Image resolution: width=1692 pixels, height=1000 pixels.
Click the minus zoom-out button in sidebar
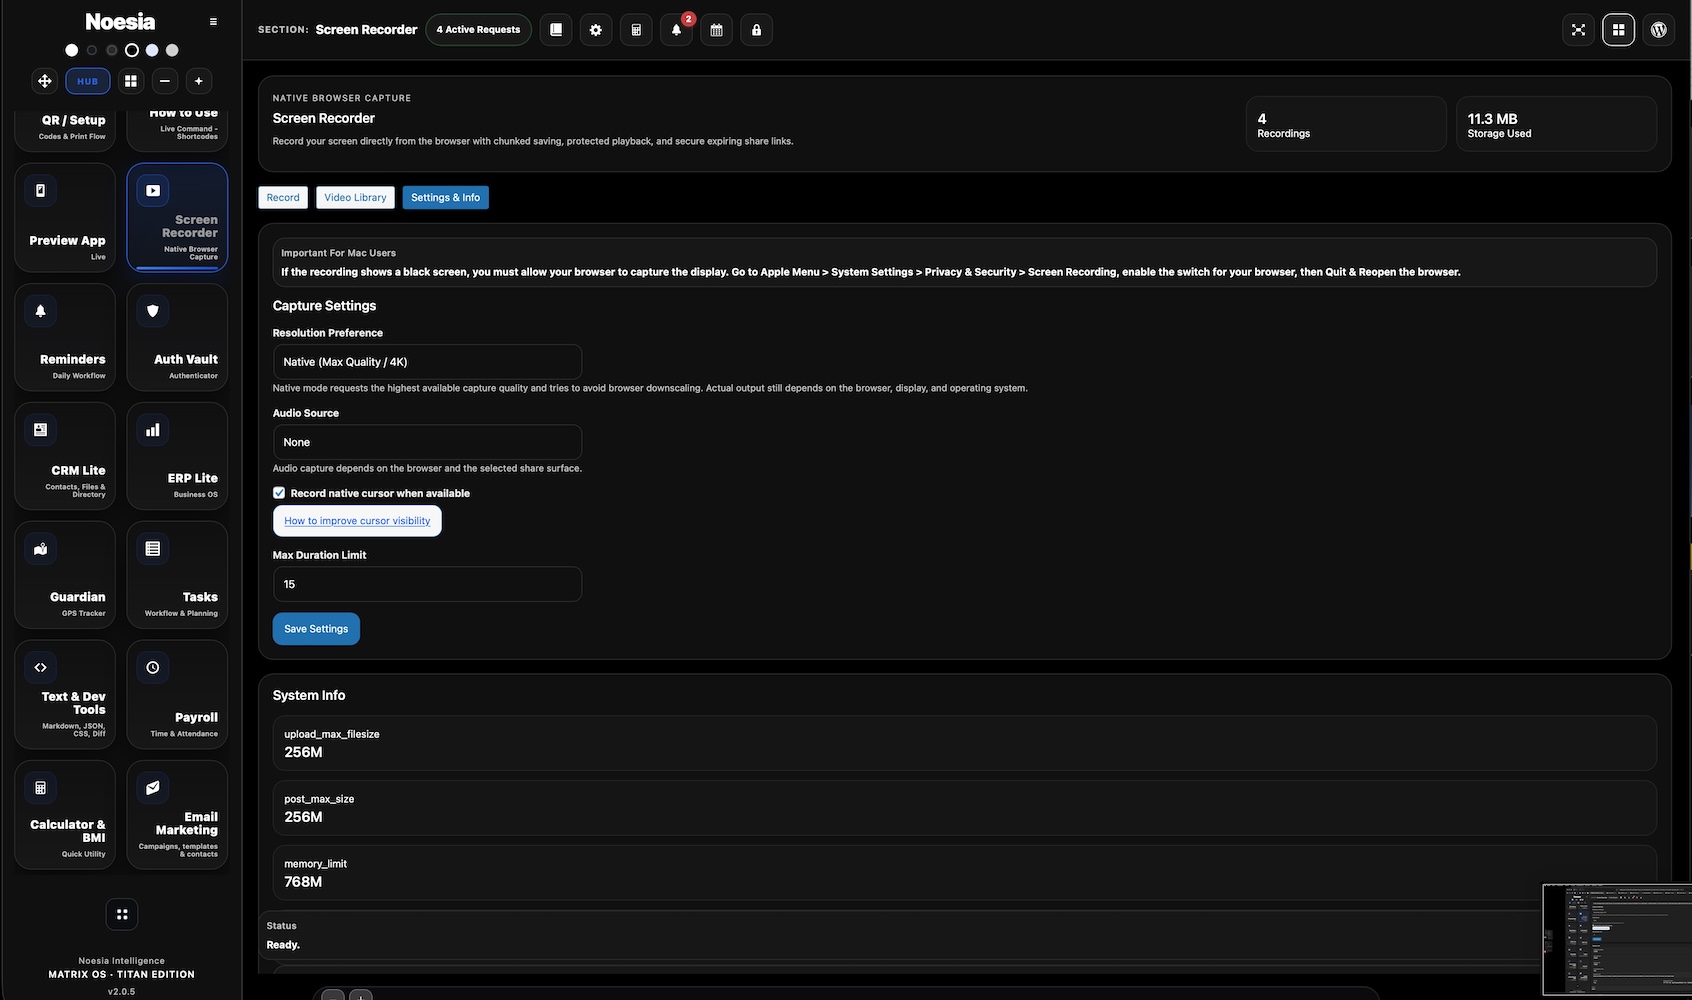coord(165,81)
